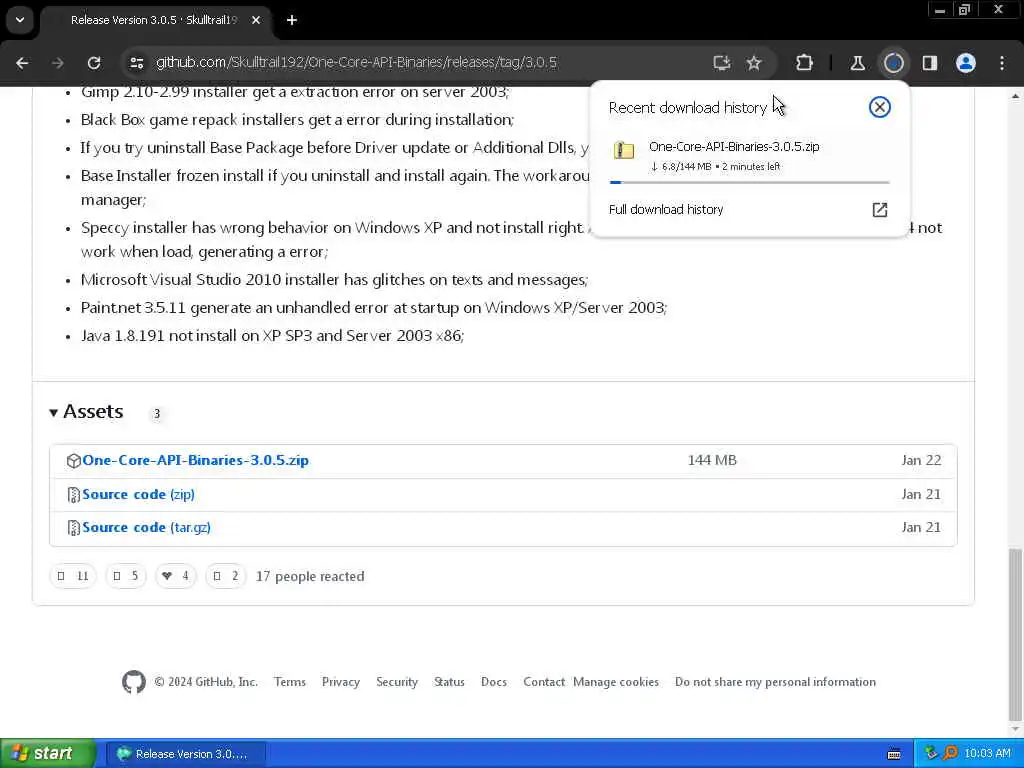Click 144 MB size text
Viewport: 1024px width, 768px height.
pyautogui.click(x=712, y=460)
